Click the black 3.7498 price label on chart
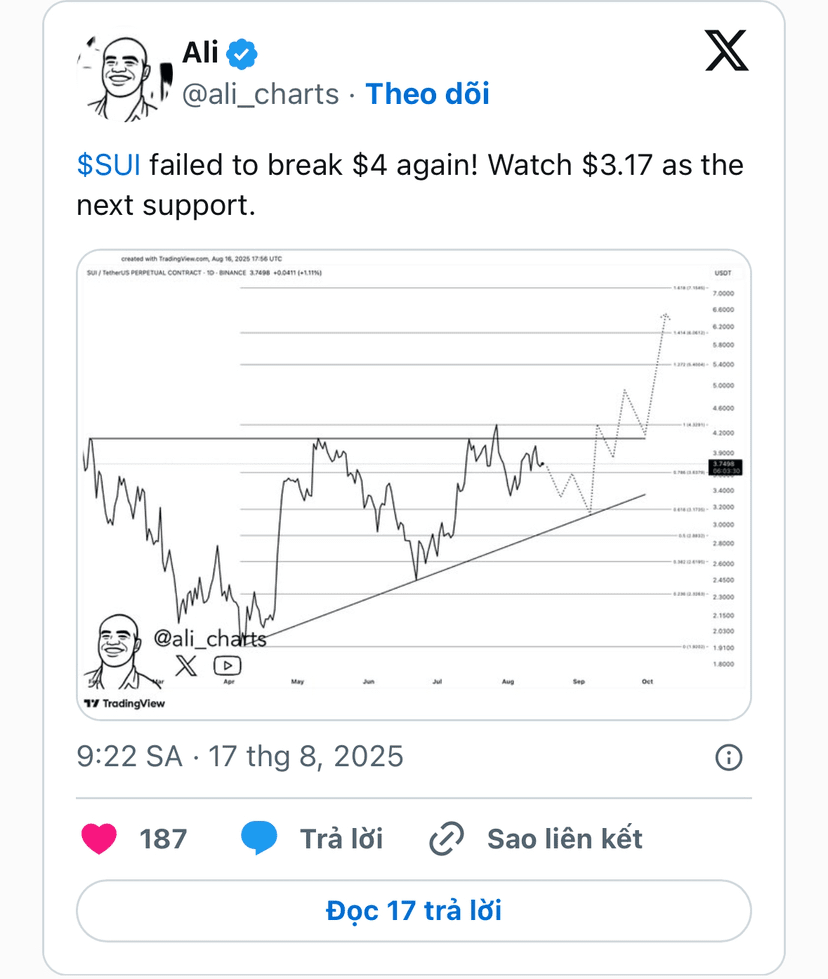The image size is (828, 979). point(726,467)
